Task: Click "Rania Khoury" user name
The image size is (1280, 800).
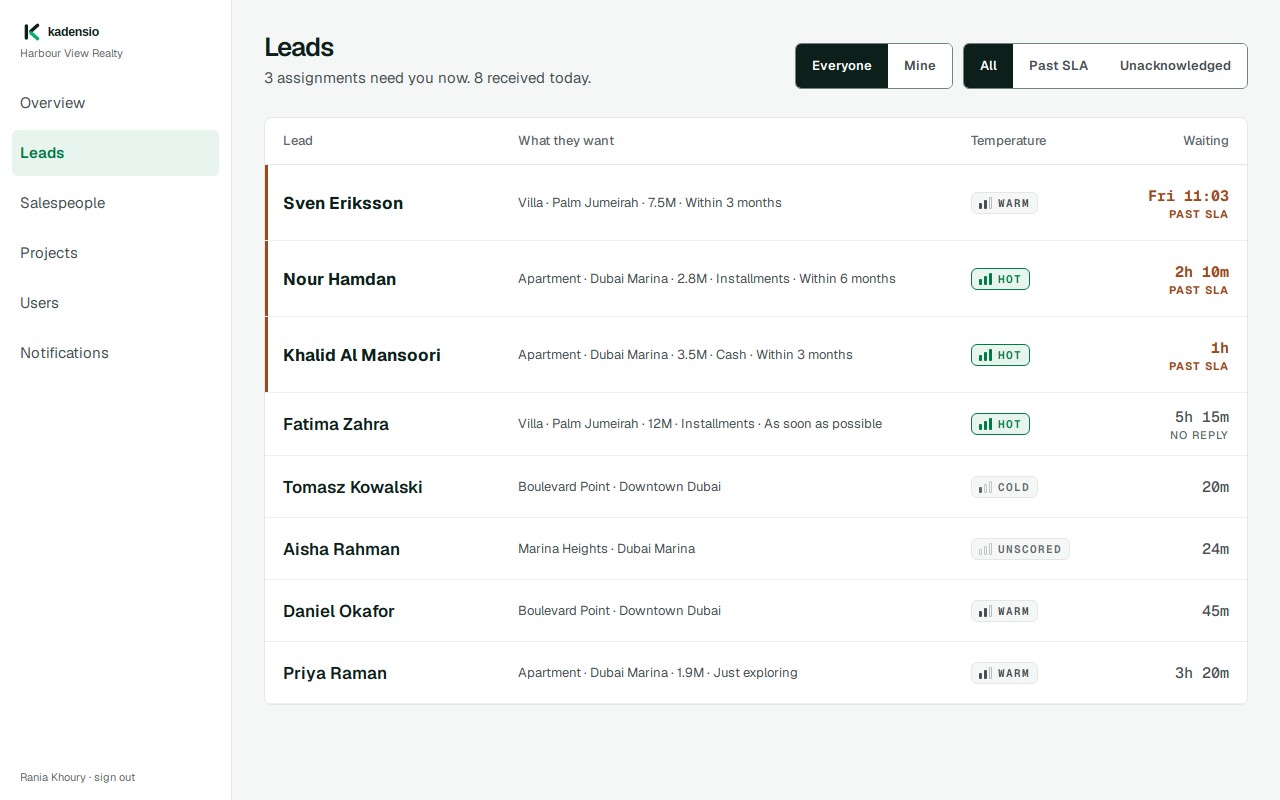Action: pyautogui.click(x=52, y=777)
